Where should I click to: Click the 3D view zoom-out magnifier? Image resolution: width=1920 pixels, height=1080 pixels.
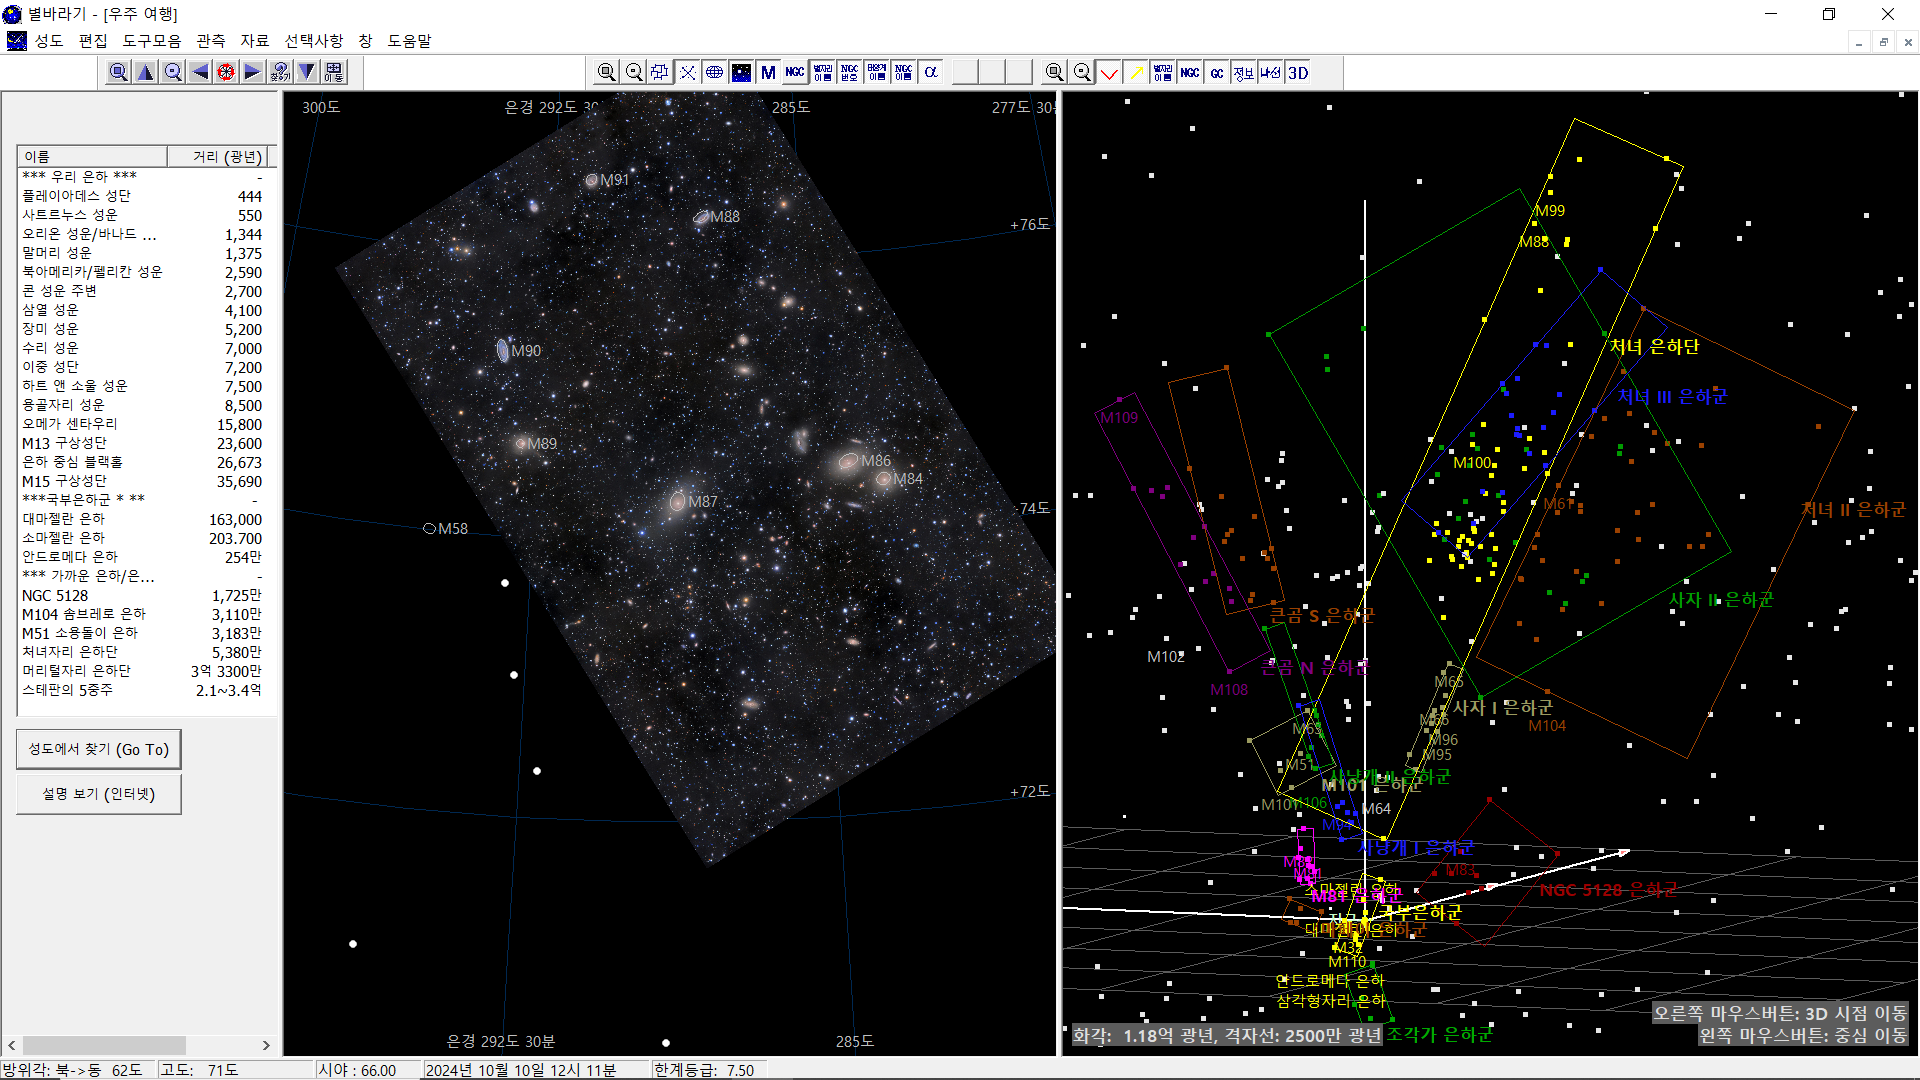pos(1081,72)
